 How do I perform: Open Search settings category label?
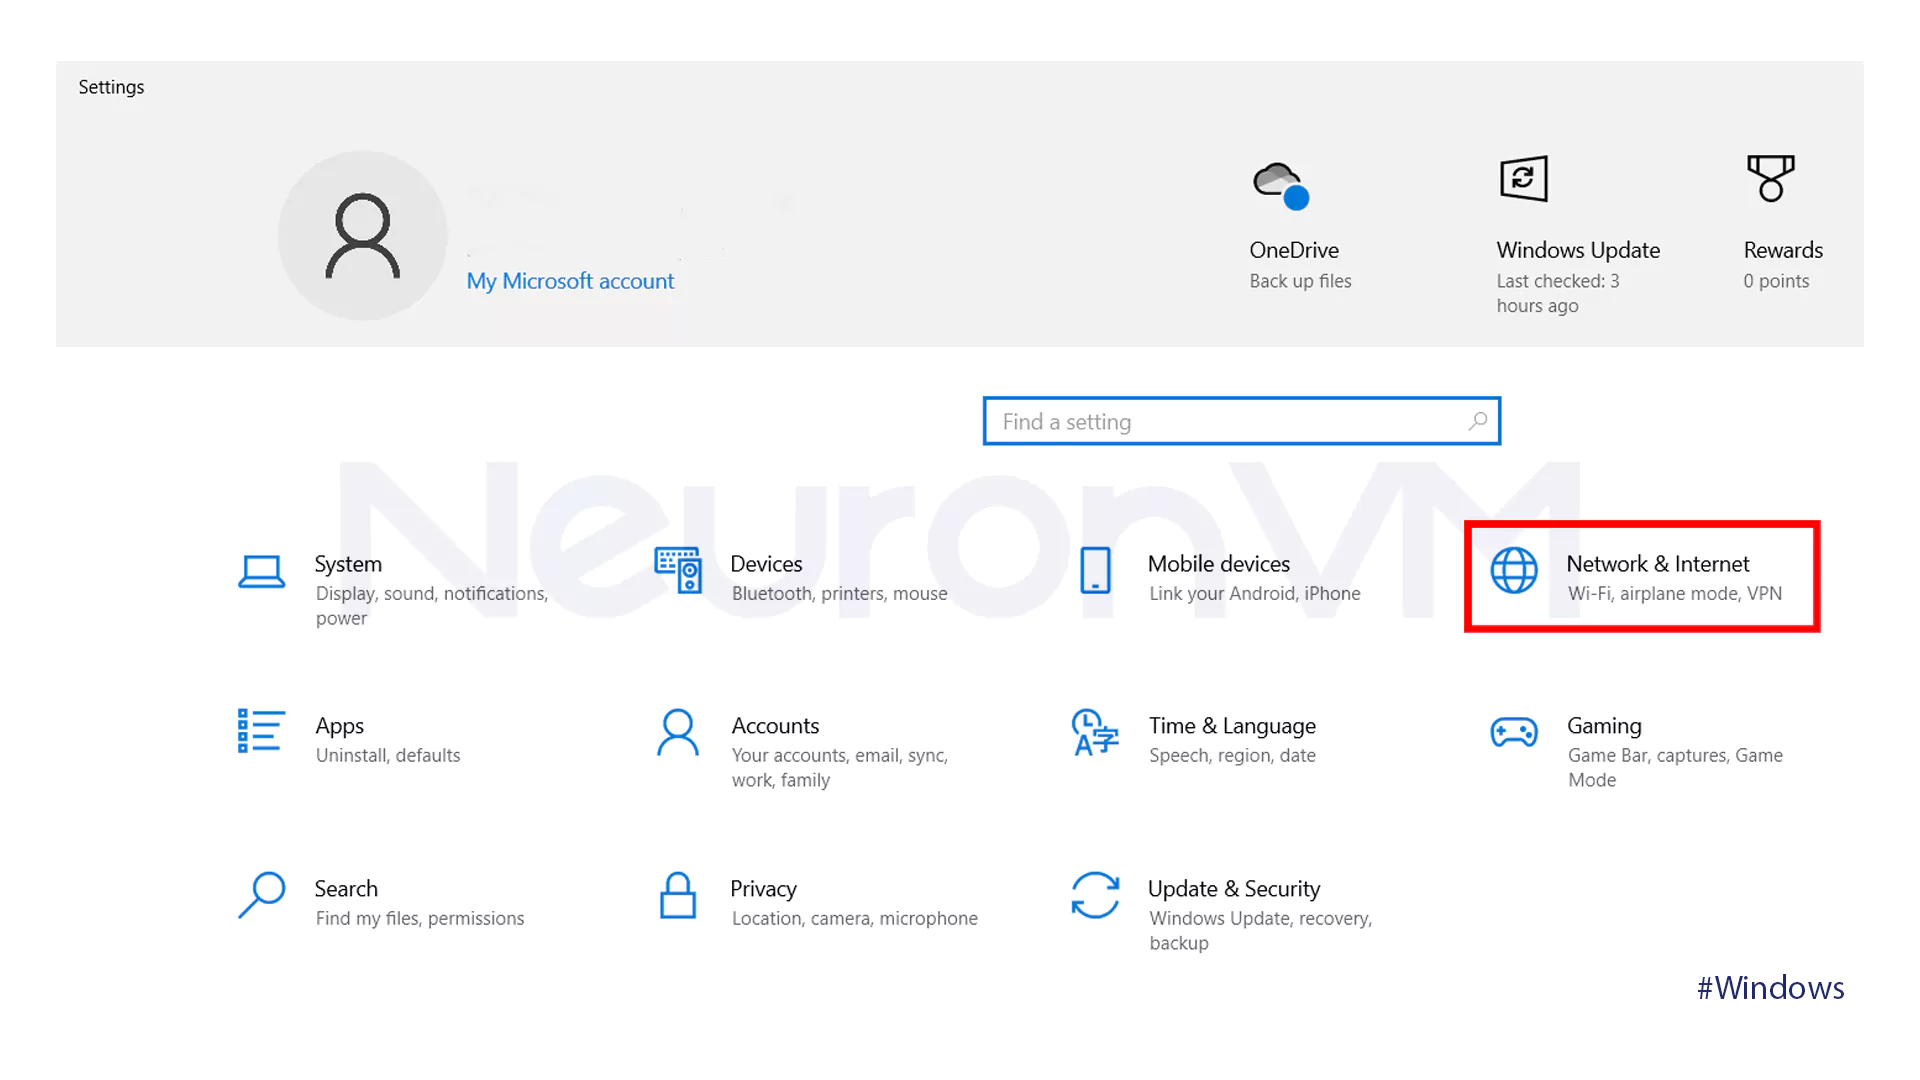pyautogui.click(x=346, y=889)
